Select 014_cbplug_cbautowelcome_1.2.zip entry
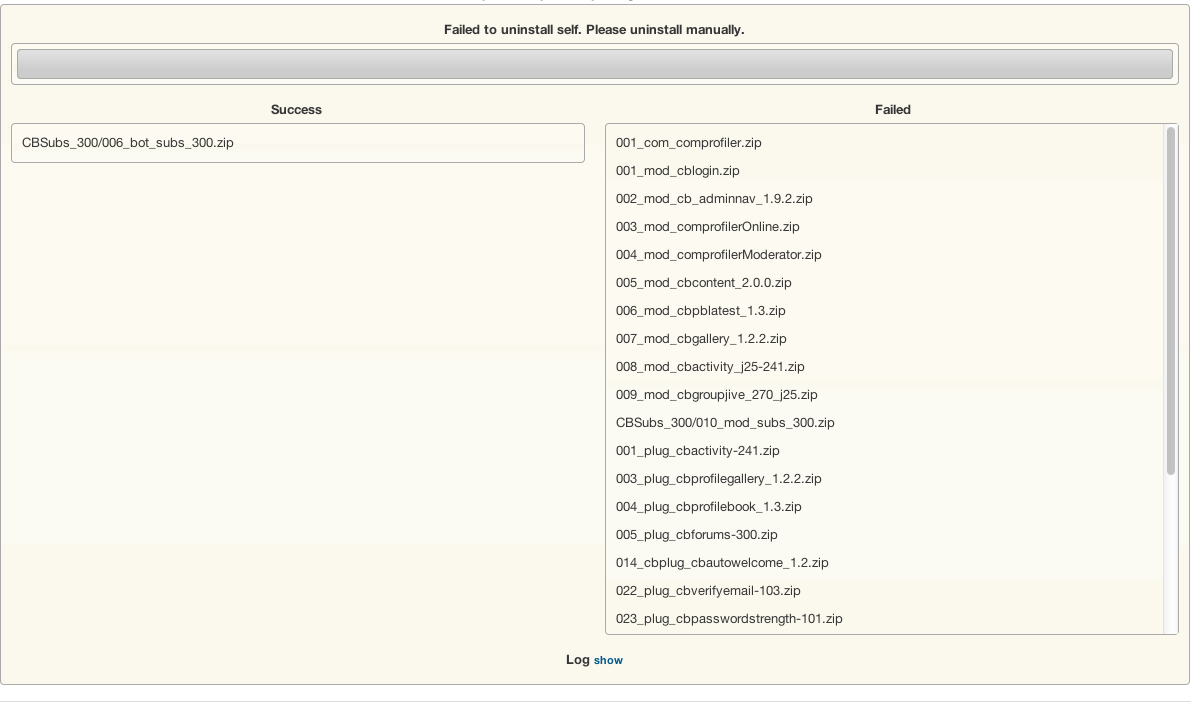The height and width of the screenshot is (713, 1204). tap(722, 563)
